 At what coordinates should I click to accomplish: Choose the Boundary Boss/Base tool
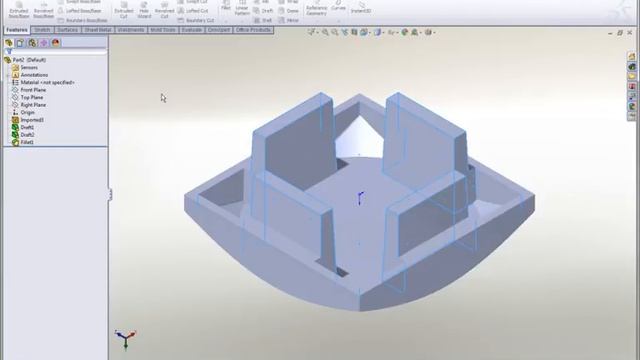[x=82, y=20]
